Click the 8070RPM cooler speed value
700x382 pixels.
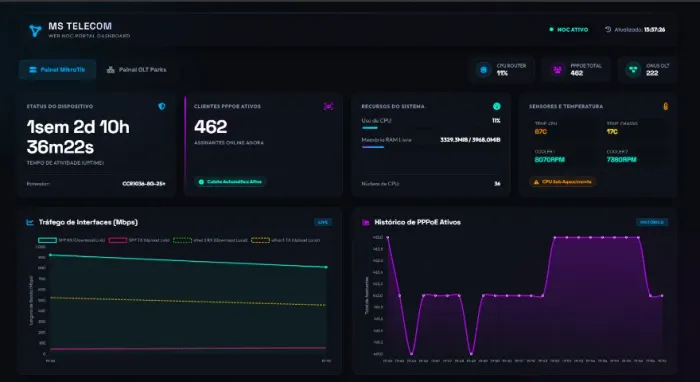550,159
